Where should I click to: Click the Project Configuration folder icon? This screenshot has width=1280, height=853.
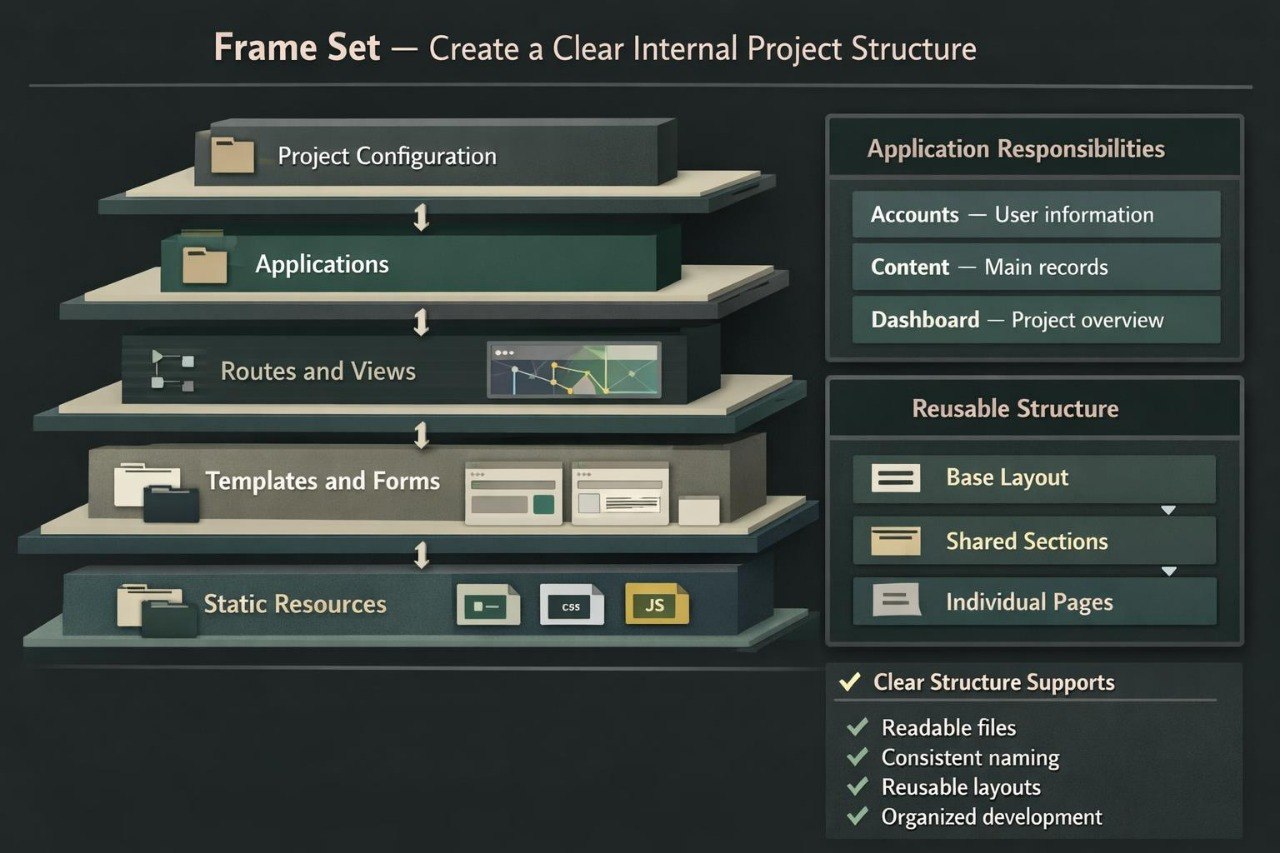pos(233,155)
